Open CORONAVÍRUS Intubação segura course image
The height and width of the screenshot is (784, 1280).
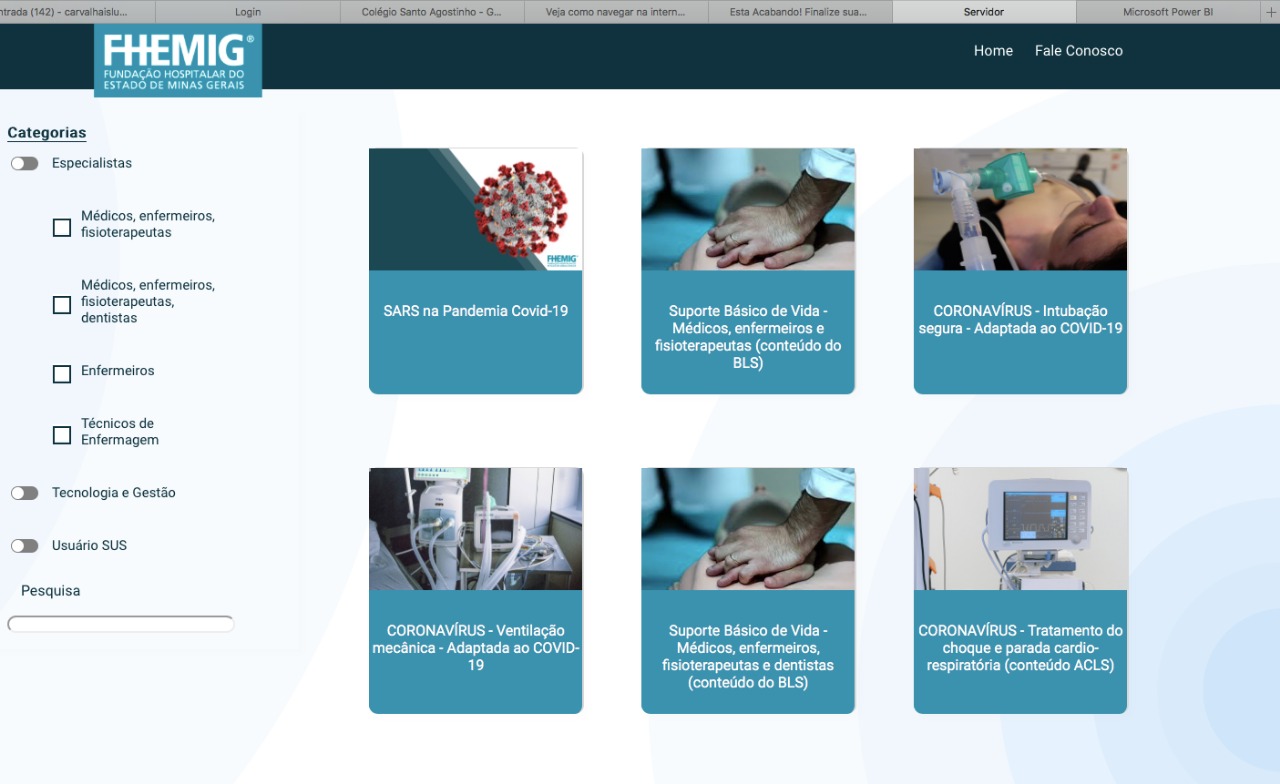pyautogui.click(x=1020, y=210)
